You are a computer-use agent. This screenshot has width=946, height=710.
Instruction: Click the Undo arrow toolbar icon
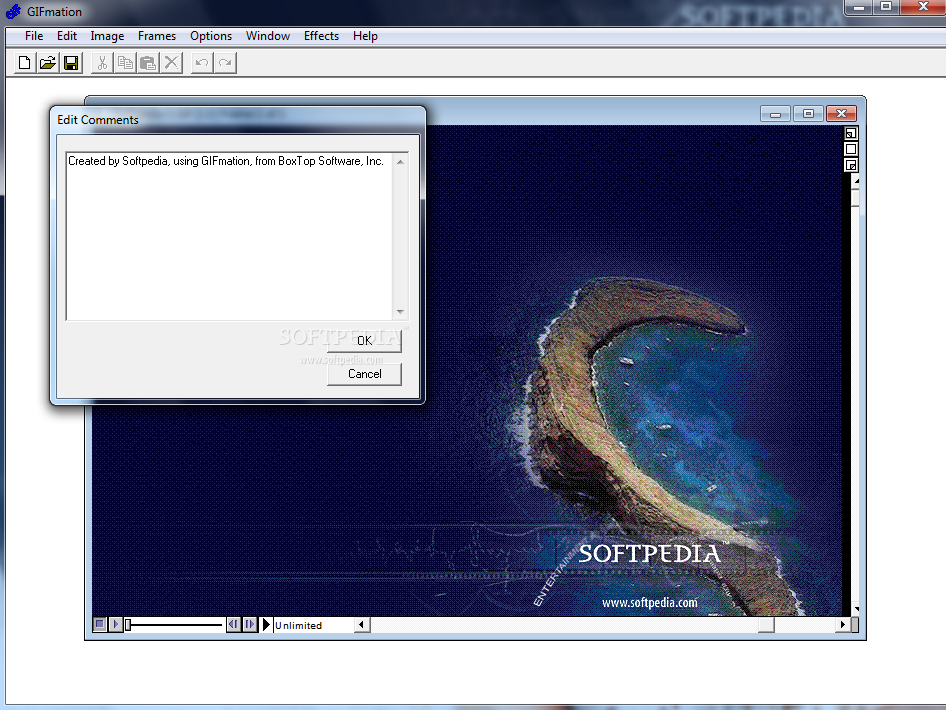point(202,63)
